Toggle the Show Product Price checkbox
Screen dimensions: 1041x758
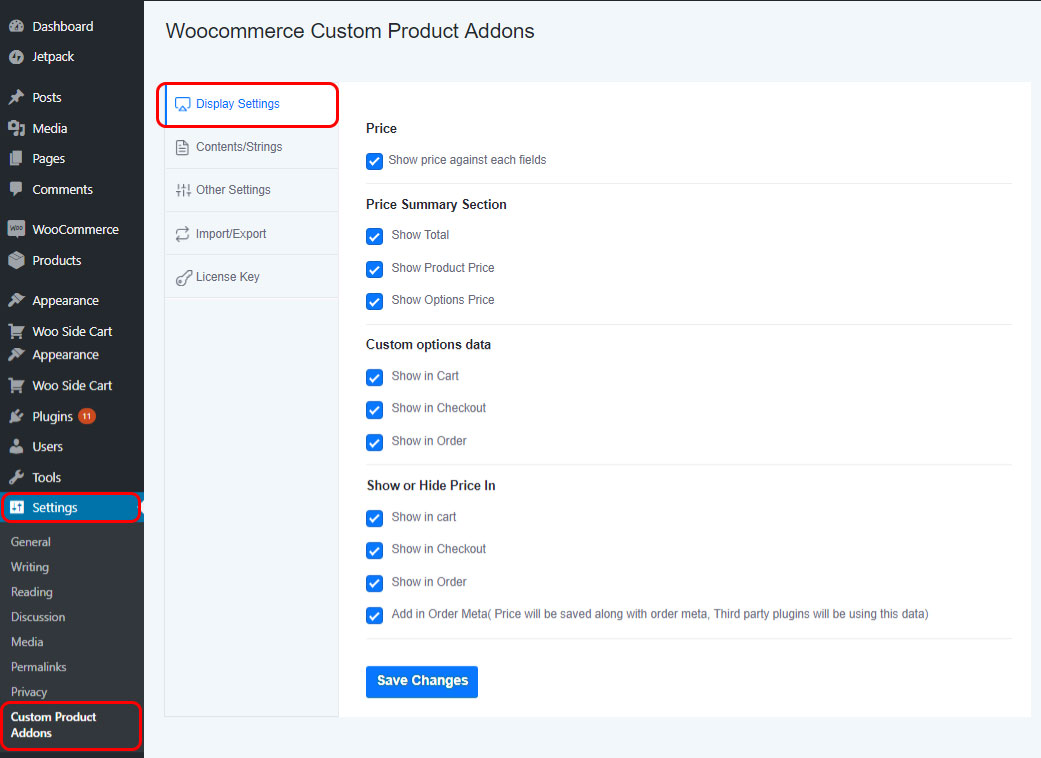(374, 269)
